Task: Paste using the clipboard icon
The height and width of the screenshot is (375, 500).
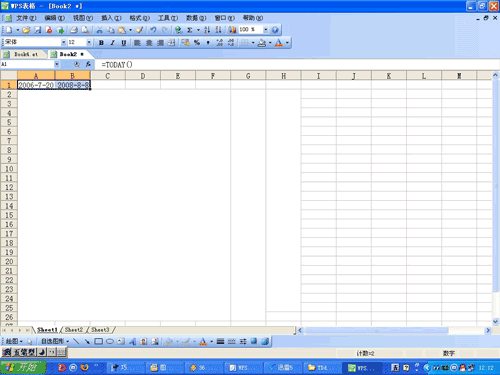Action: pyautogui.click(x=122, y=30)
